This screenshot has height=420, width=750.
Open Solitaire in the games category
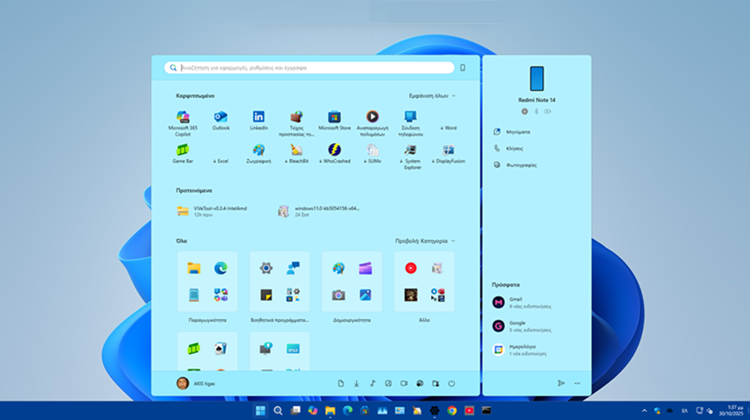pyautogui.click(x=221, y=349)
